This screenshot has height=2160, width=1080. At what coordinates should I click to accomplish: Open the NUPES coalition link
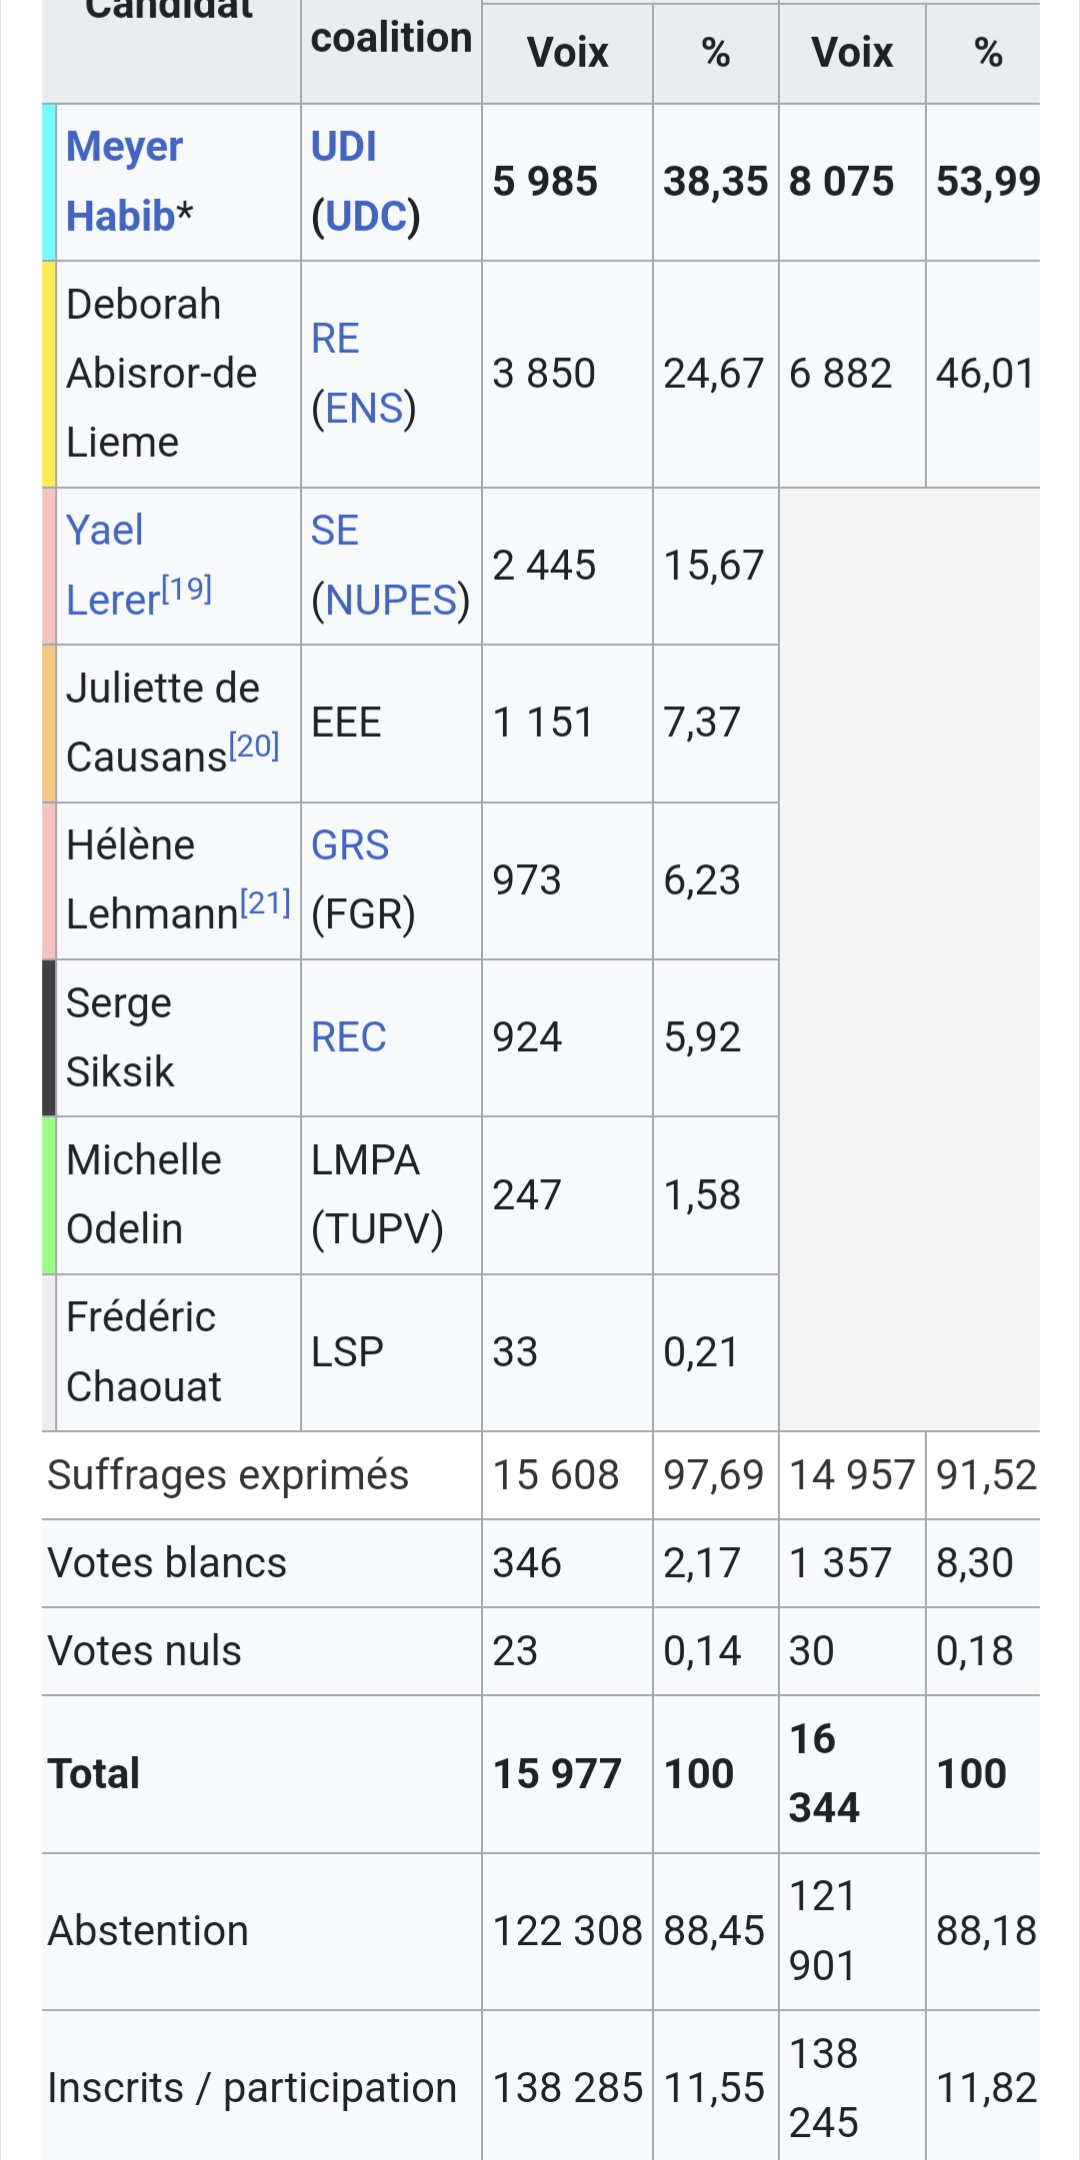[391, 600]
